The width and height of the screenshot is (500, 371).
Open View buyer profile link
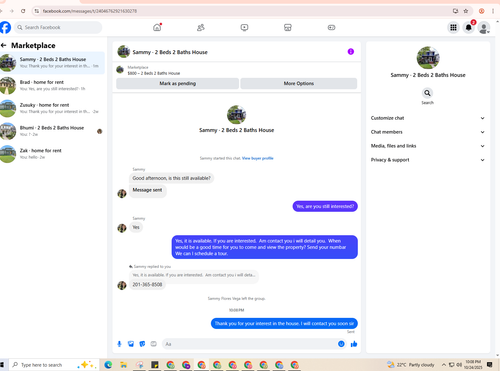click(x=258, y=158)
